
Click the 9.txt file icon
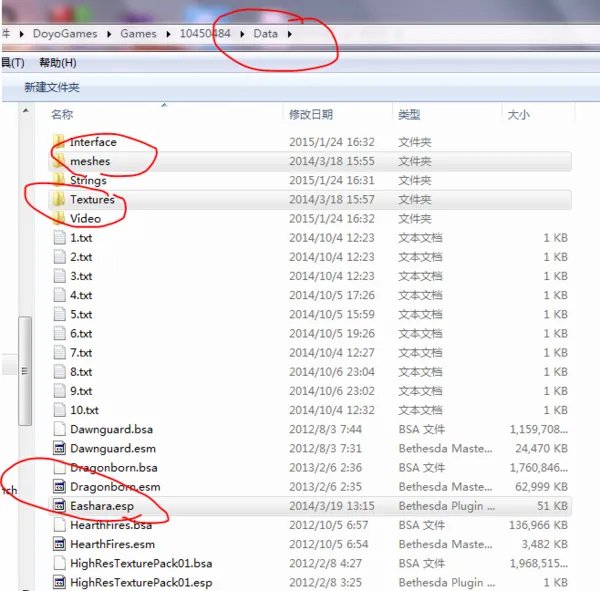pos(59,391)
